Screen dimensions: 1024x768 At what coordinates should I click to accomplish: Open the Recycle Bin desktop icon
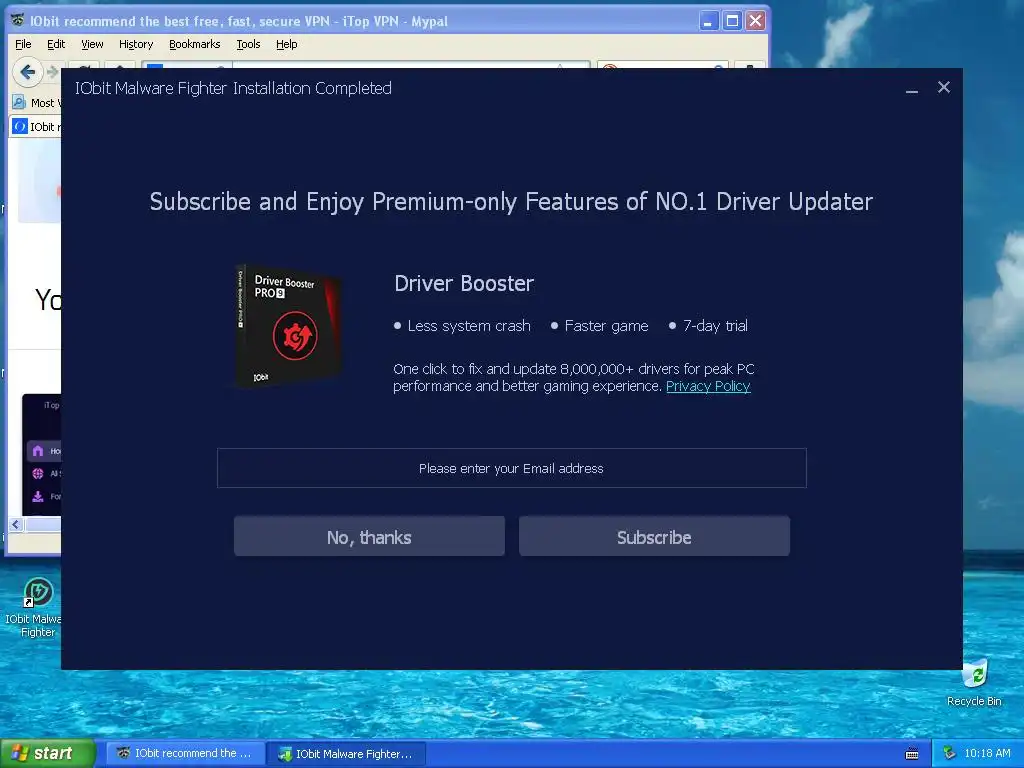click(974, 682)
